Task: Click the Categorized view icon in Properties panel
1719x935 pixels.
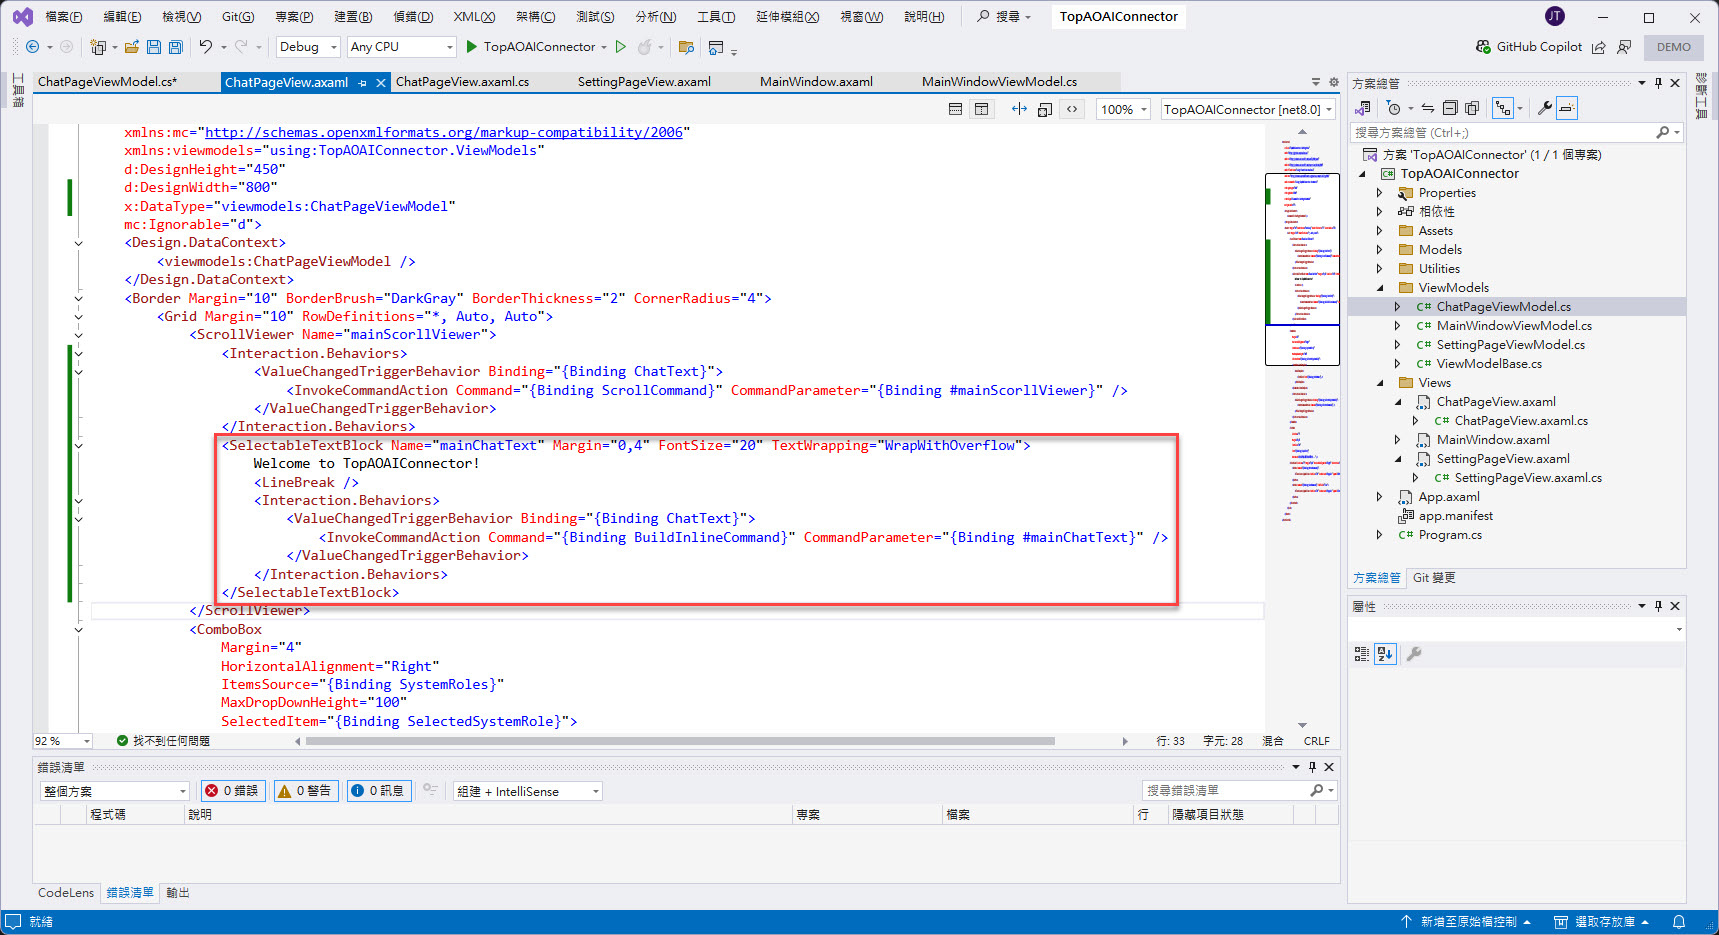Action: tap(1362, 654)
